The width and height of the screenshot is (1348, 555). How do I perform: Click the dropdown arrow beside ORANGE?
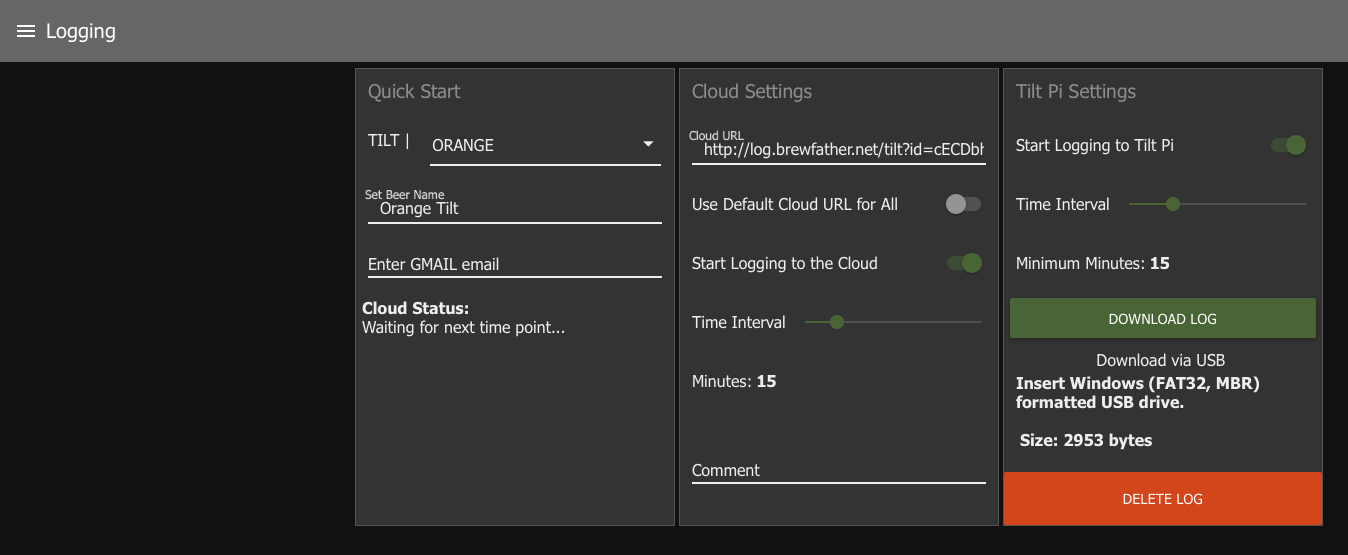pos(648,145)
